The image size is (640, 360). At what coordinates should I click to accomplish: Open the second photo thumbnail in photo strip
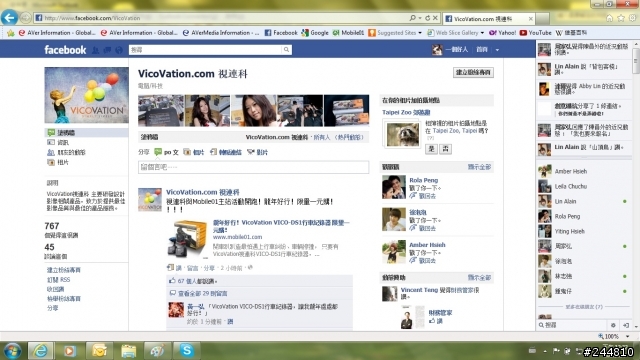click(207, 111)
